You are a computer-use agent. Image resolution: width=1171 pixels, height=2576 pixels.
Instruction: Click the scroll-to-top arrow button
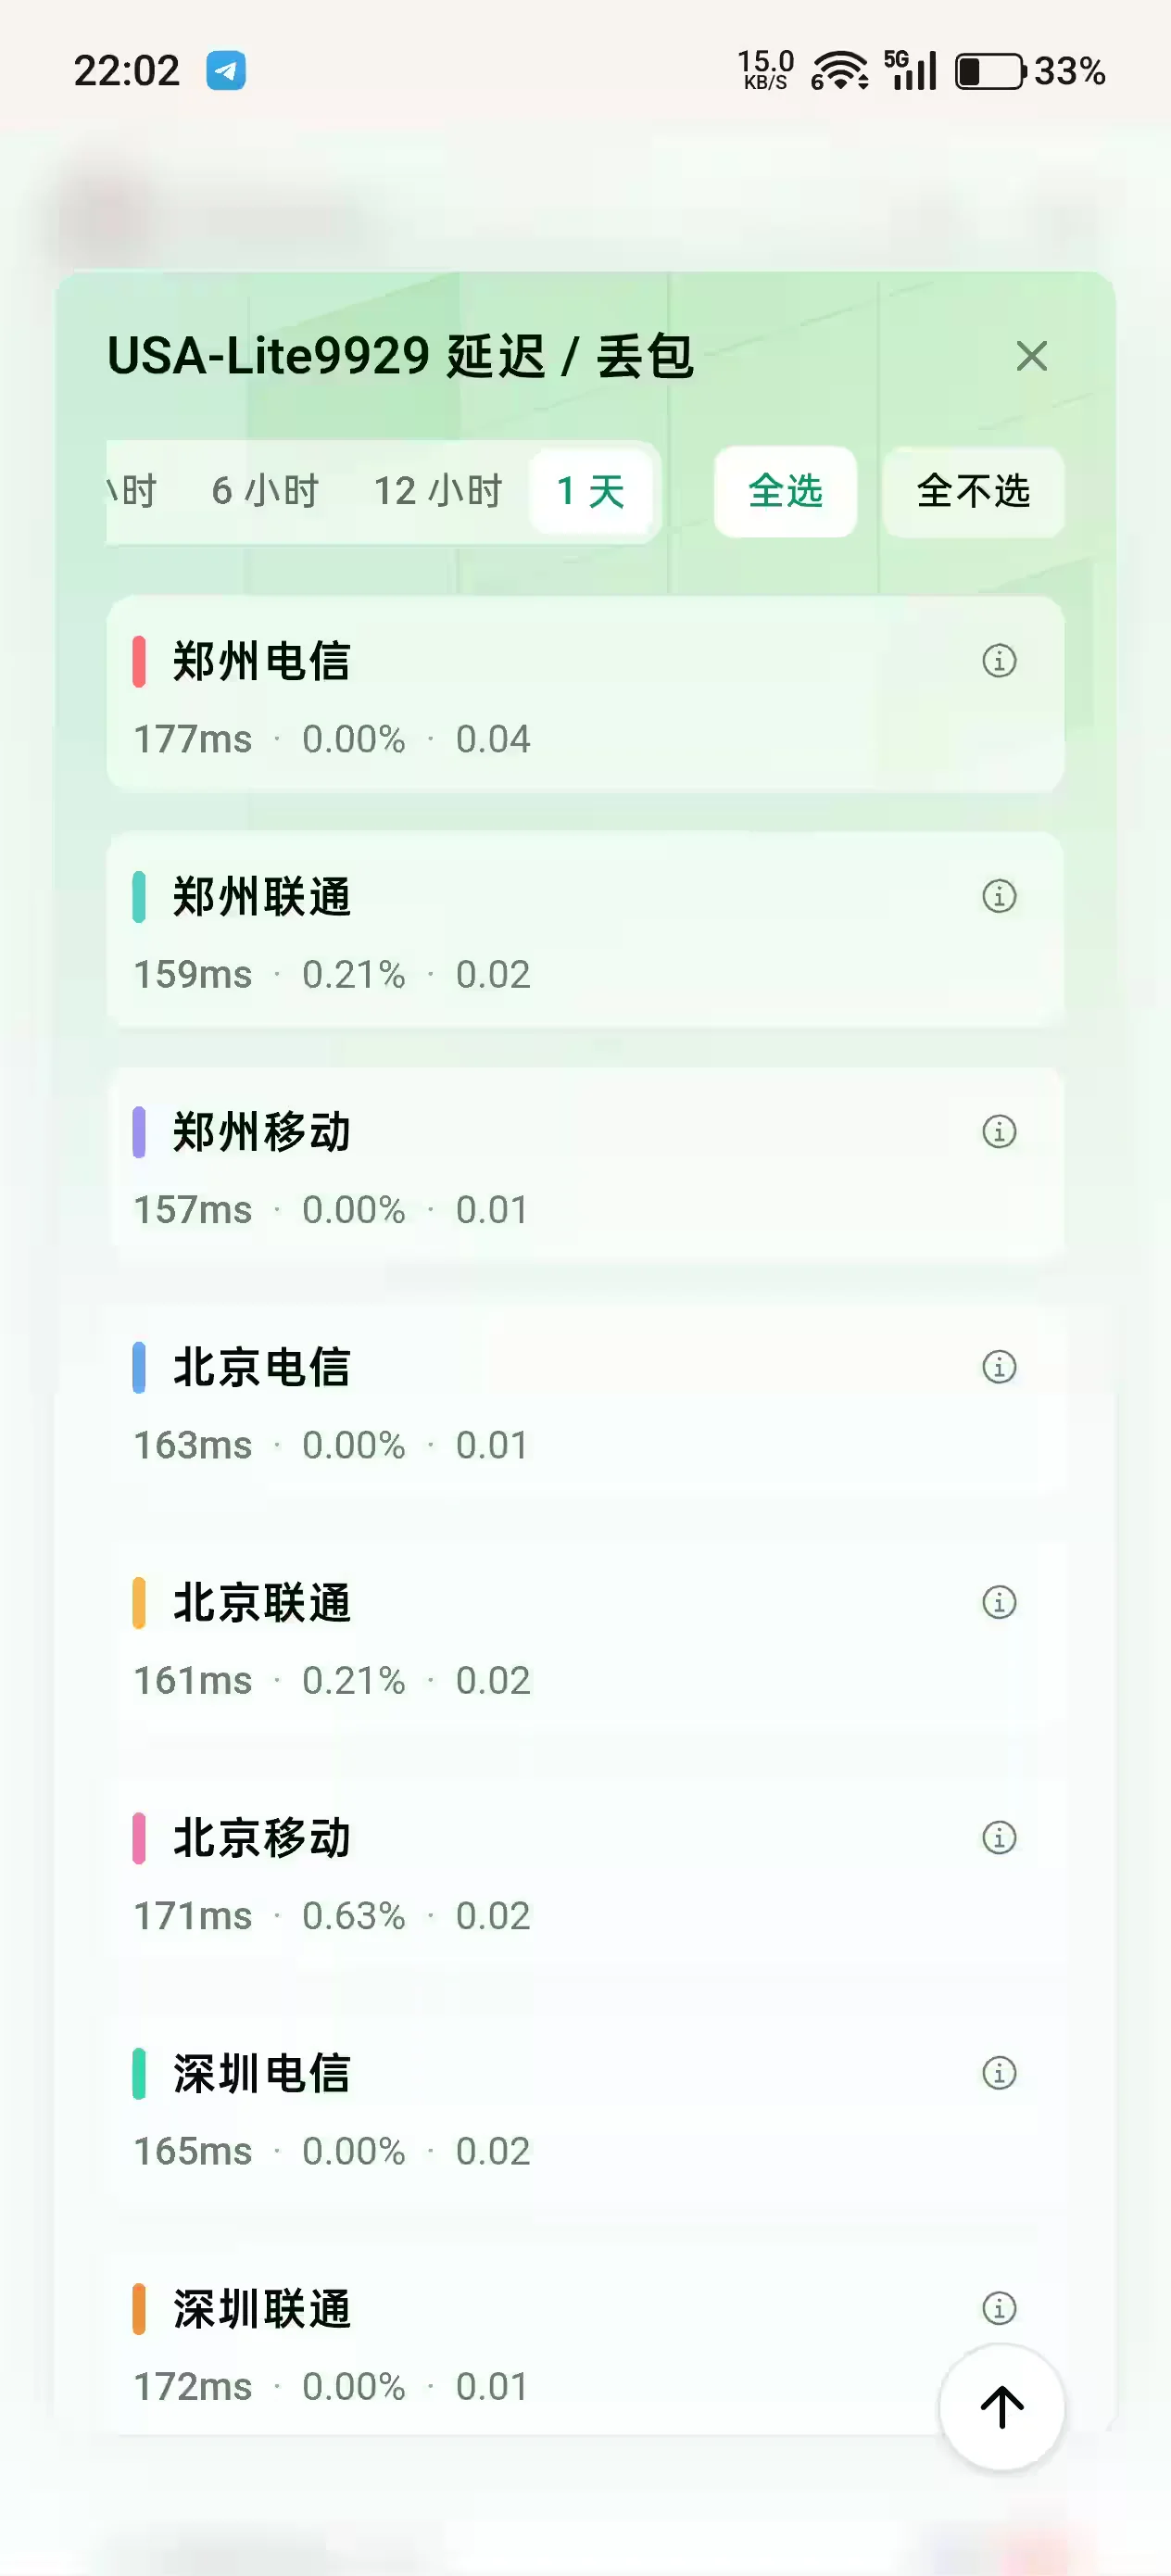point(1001,2407)
